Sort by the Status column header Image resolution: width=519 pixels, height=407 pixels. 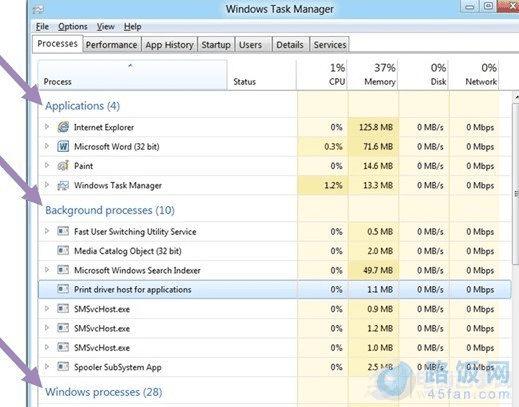click(262, 75)
